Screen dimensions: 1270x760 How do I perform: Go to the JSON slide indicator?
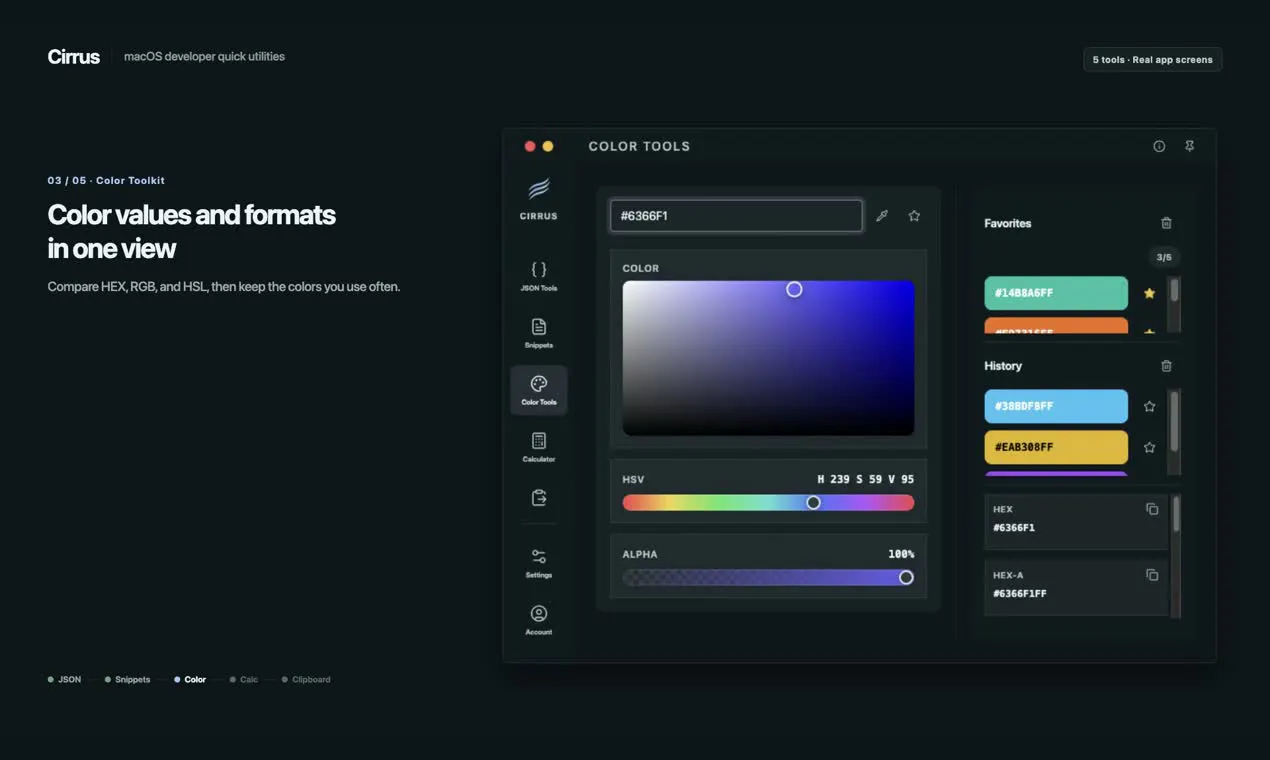[64, 679]
